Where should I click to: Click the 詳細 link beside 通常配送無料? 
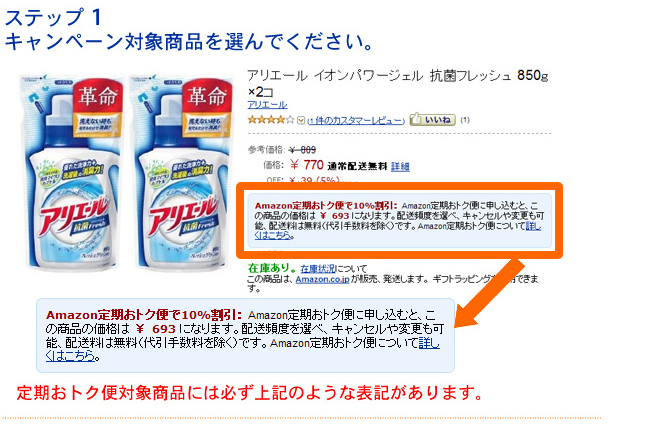click(400, 167)
